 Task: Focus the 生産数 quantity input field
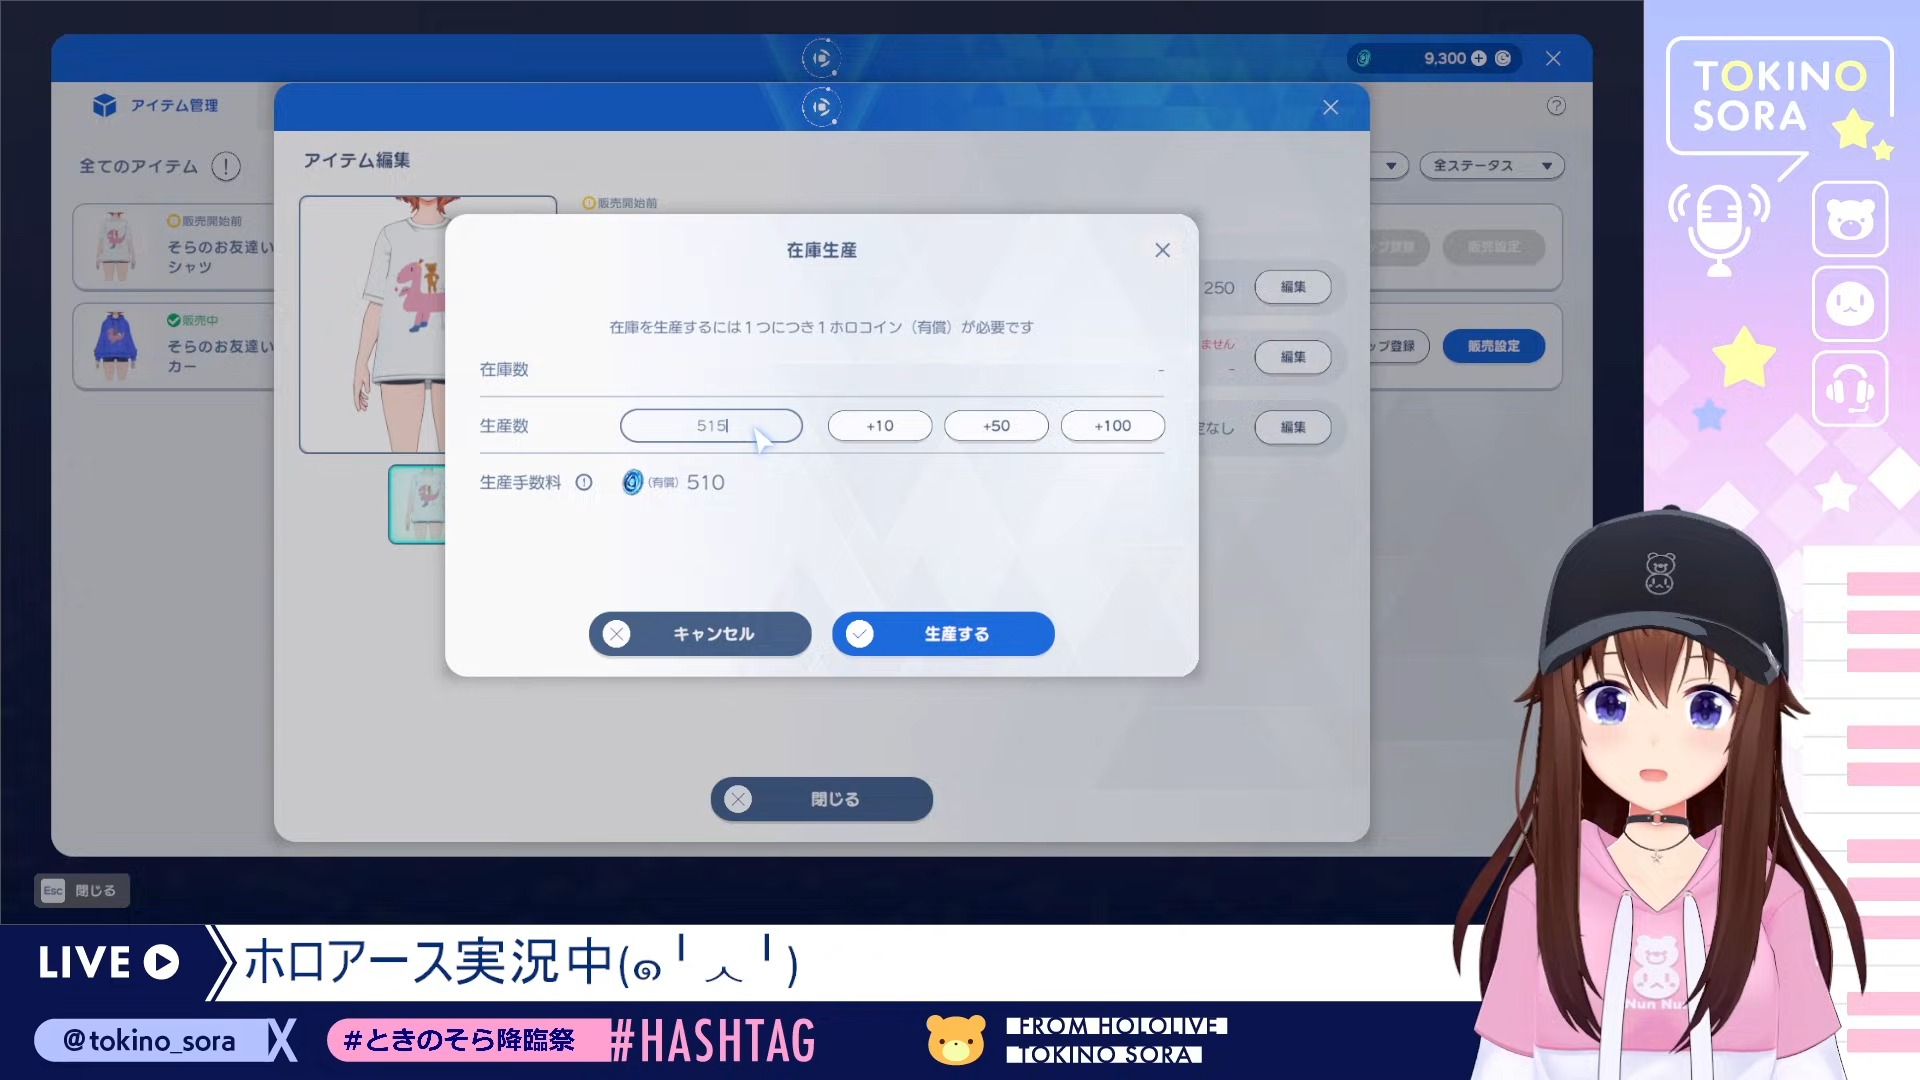[711, 426]
